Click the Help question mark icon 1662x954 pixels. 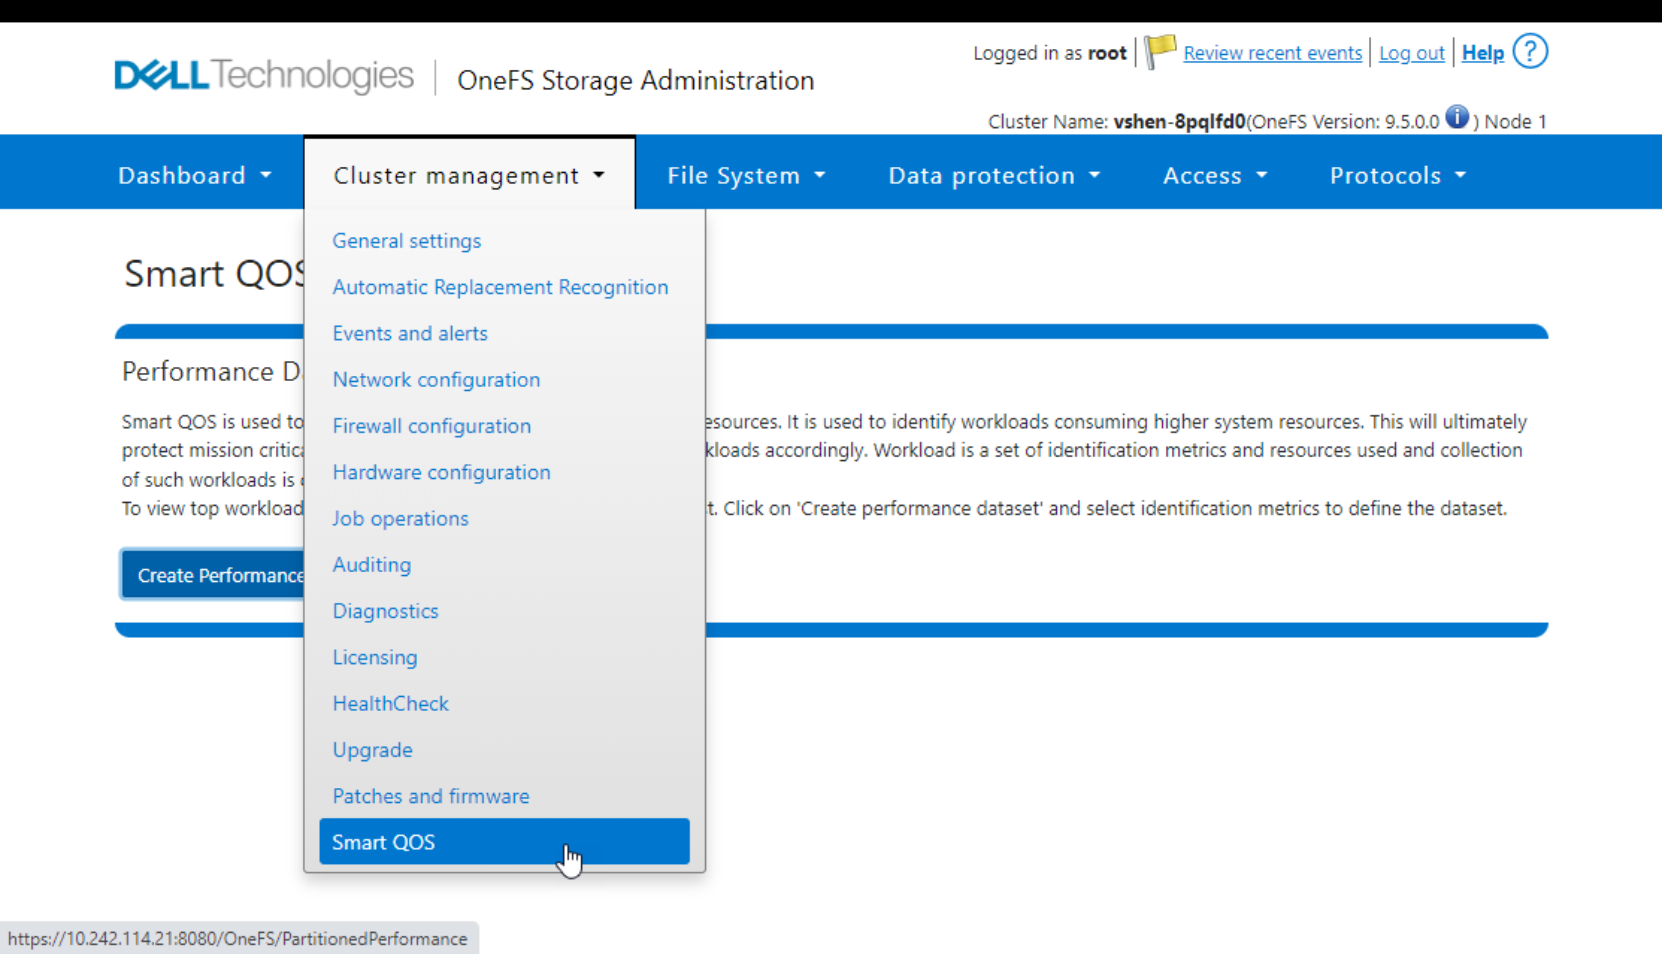click(x=1530, y=51)
